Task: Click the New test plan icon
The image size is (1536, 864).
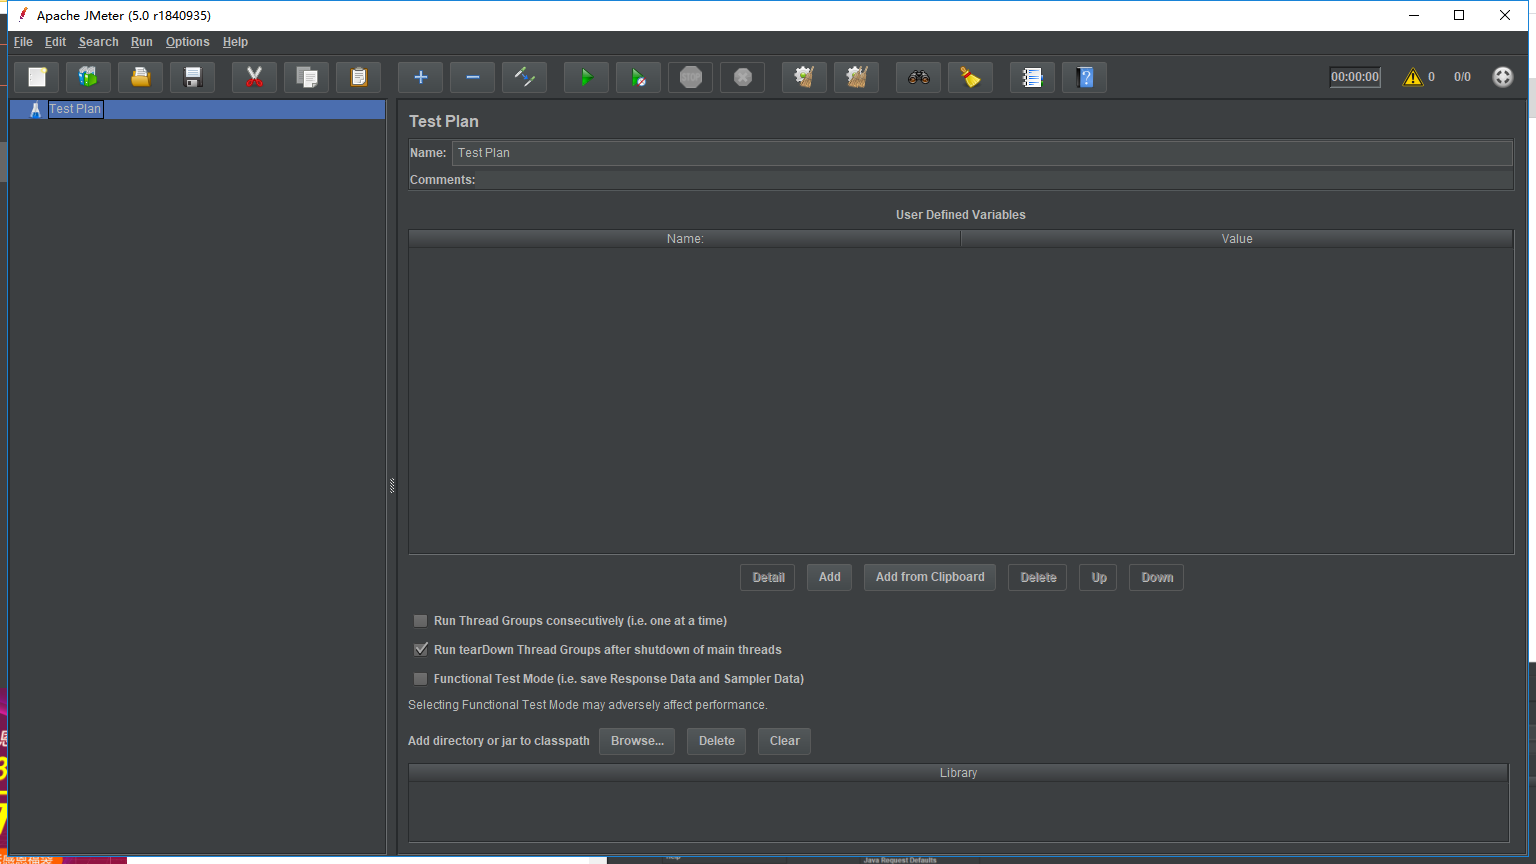Action: (x=36, y=77)
